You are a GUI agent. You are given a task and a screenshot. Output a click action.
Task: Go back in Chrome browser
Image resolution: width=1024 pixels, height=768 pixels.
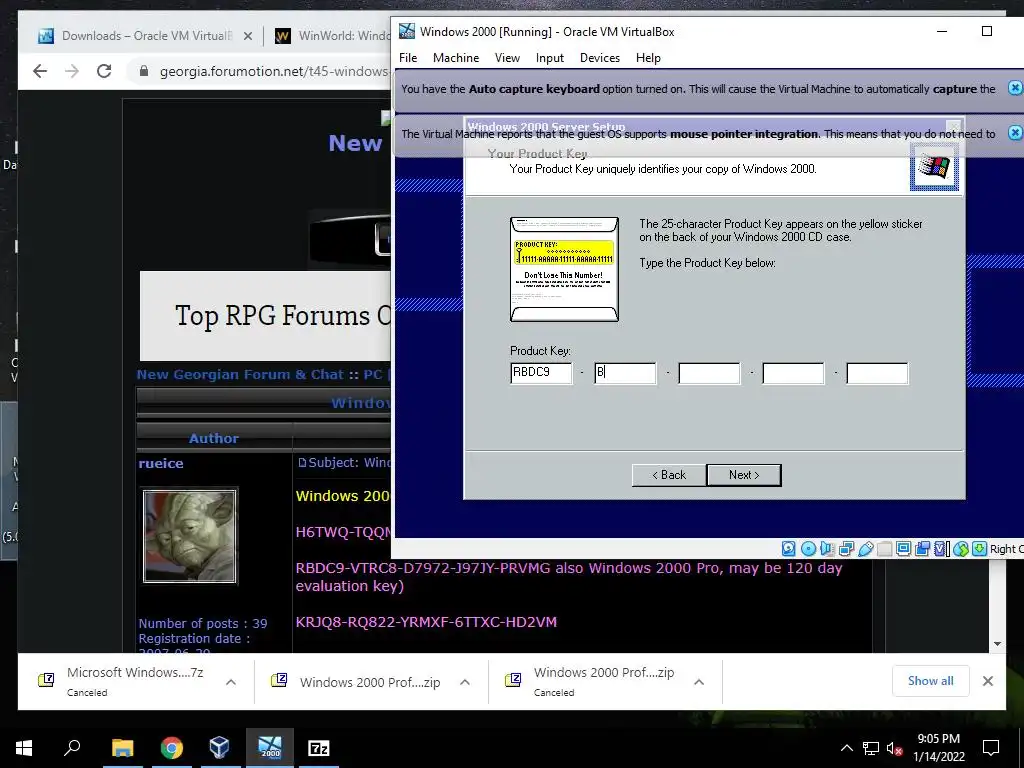pyautogui.click(x=40, y=71)
